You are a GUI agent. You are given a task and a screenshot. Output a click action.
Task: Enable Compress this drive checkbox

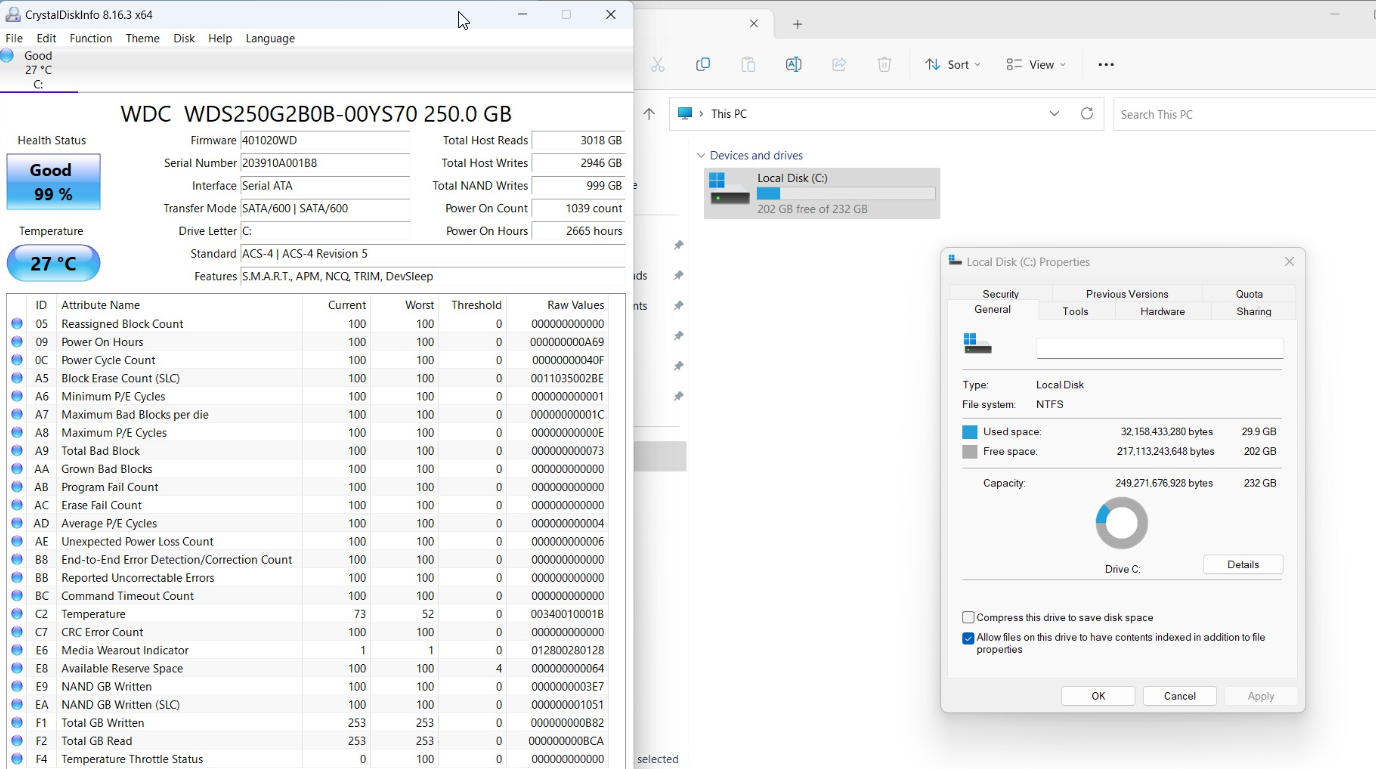point(968,618)
